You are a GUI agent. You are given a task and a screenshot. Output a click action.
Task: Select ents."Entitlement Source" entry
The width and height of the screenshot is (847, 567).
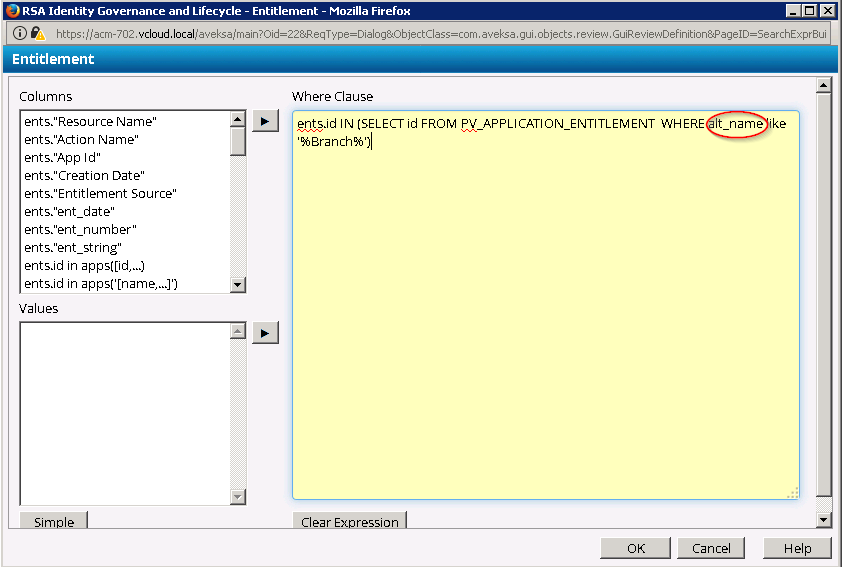tap(100, 194)
